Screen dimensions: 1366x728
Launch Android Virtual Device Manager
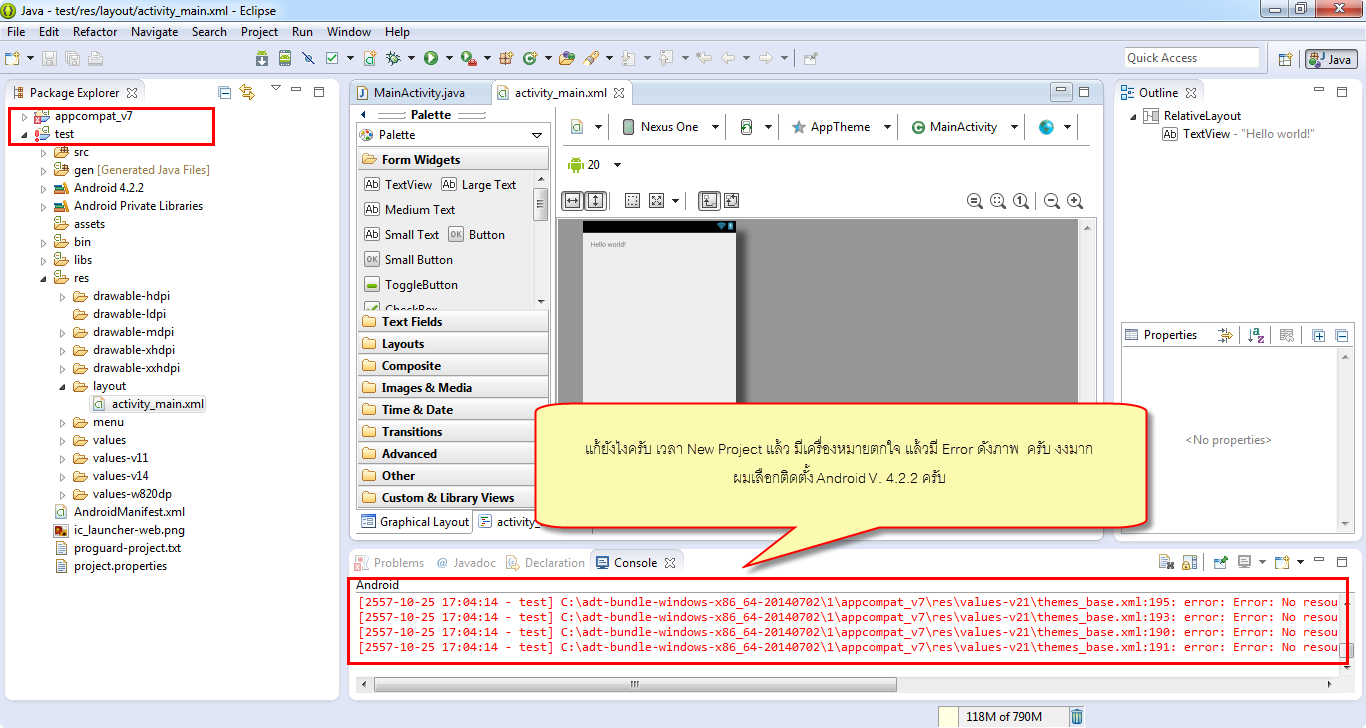pyautogui.click(x=285, y=58)
